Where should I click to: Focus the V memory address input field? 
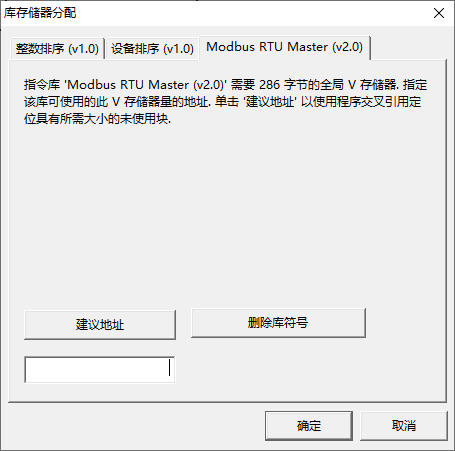(100, 370)
